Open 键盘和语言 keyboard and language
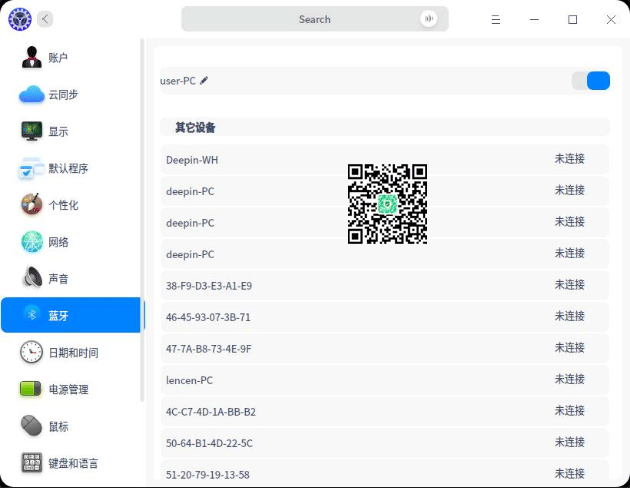 pos(71,463)
